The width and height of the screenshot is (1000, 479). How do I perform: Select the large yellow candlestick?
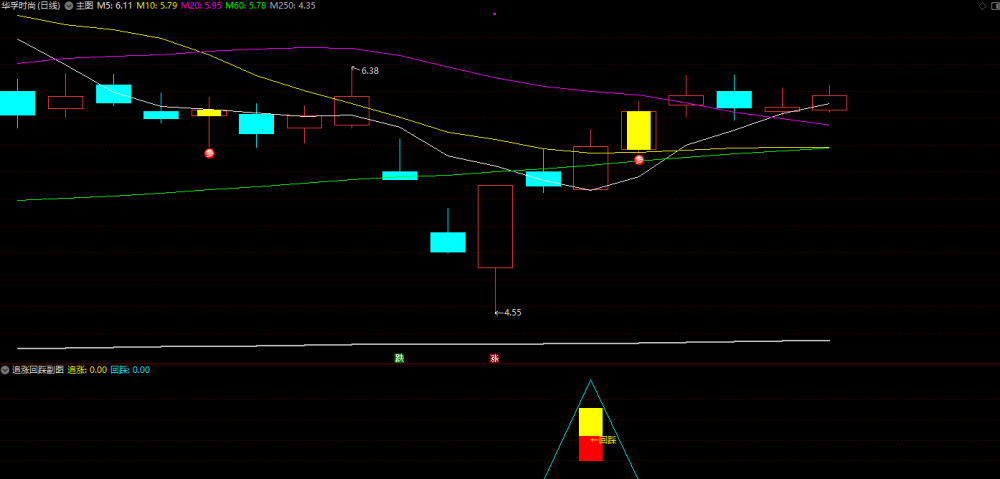638,130
